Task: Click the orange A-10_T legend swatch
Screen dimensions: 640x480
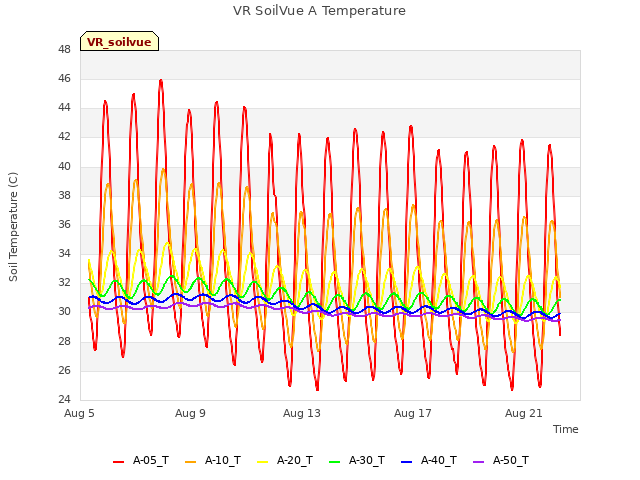Action: (191, 462)
